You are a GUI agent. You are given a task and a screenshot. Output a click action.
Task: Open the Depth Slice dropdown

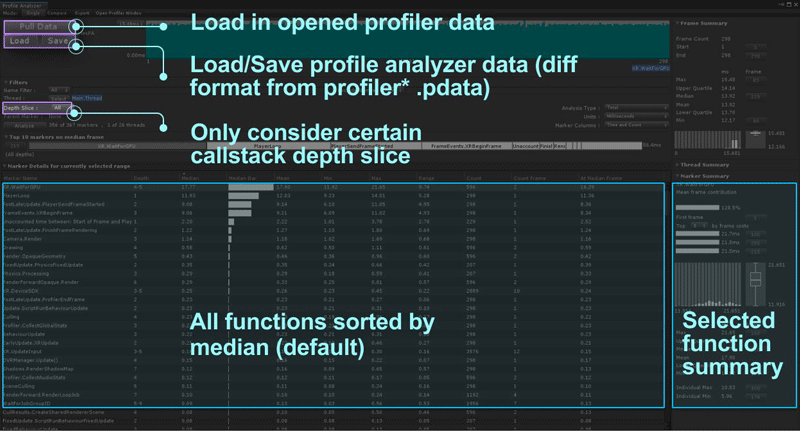click(58, 107)
